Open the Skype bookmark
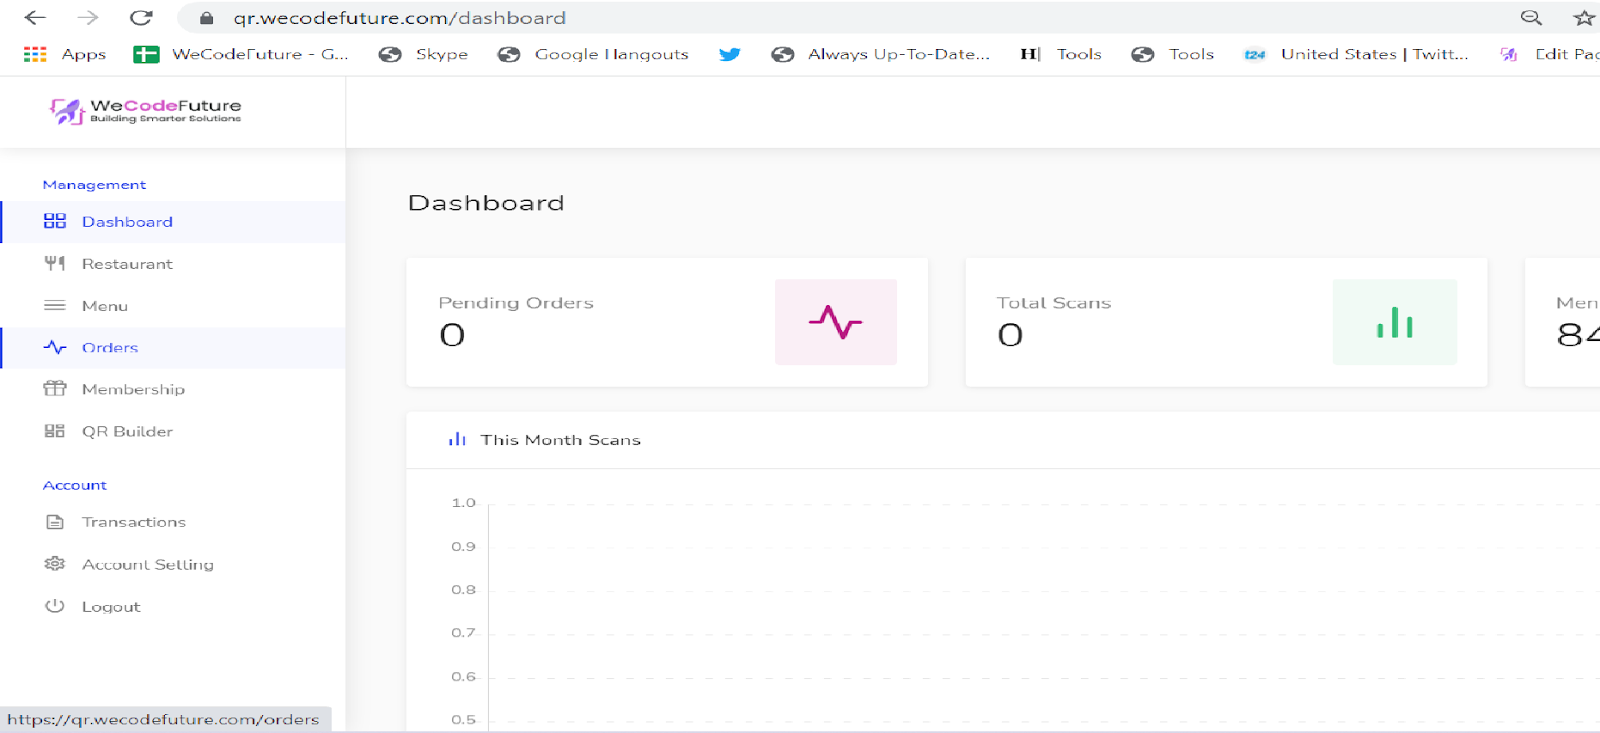The height and width of the screenshot is (733, 1600). tap(424, 54)
